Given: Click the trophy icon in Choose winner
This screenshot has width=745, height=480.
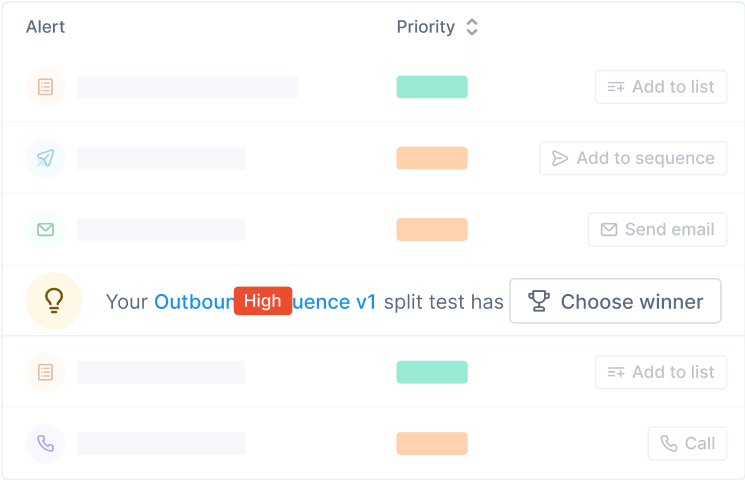Looking at the screenshot, I should [x=539, y=301].
